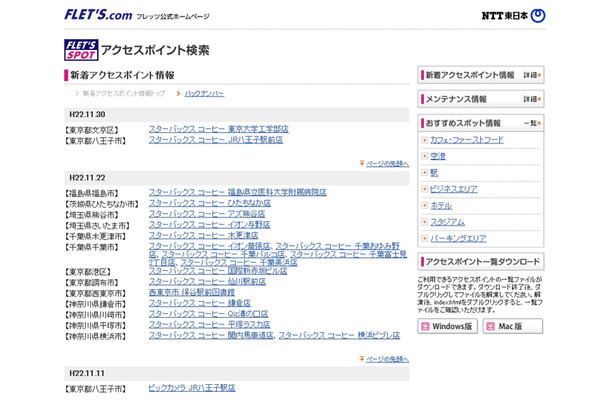Open スターバックス コーヒー JR八王子駅前店 link

(x=216, y=140)
